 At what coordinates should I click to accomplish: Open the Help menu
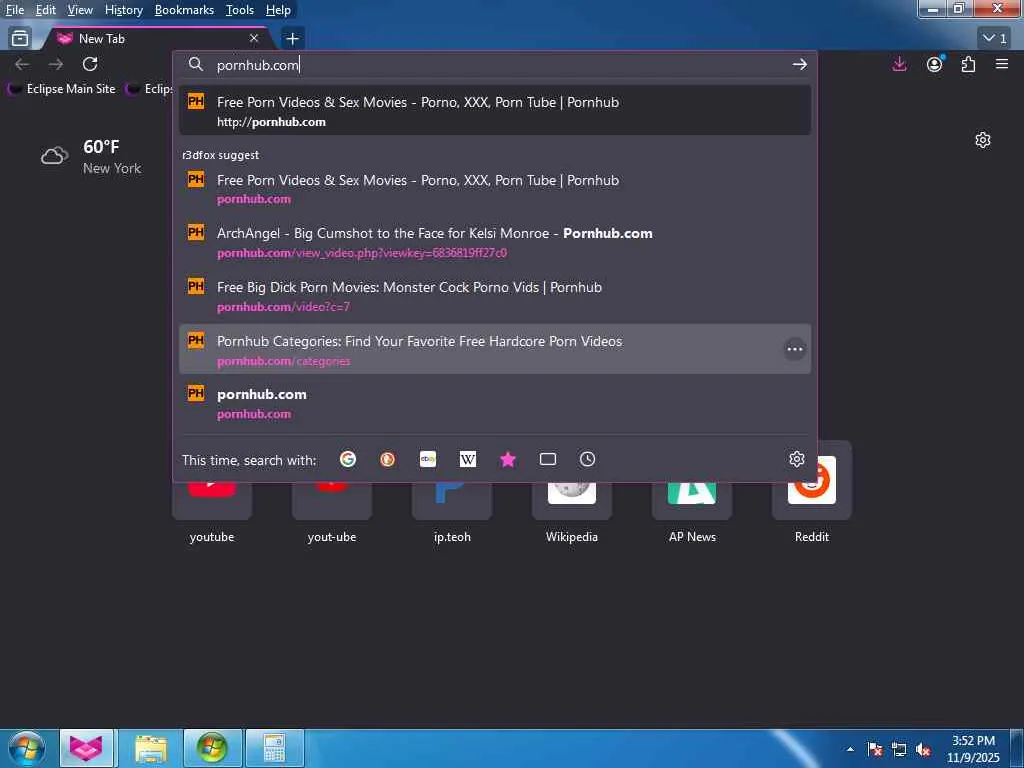pos(278,10)
